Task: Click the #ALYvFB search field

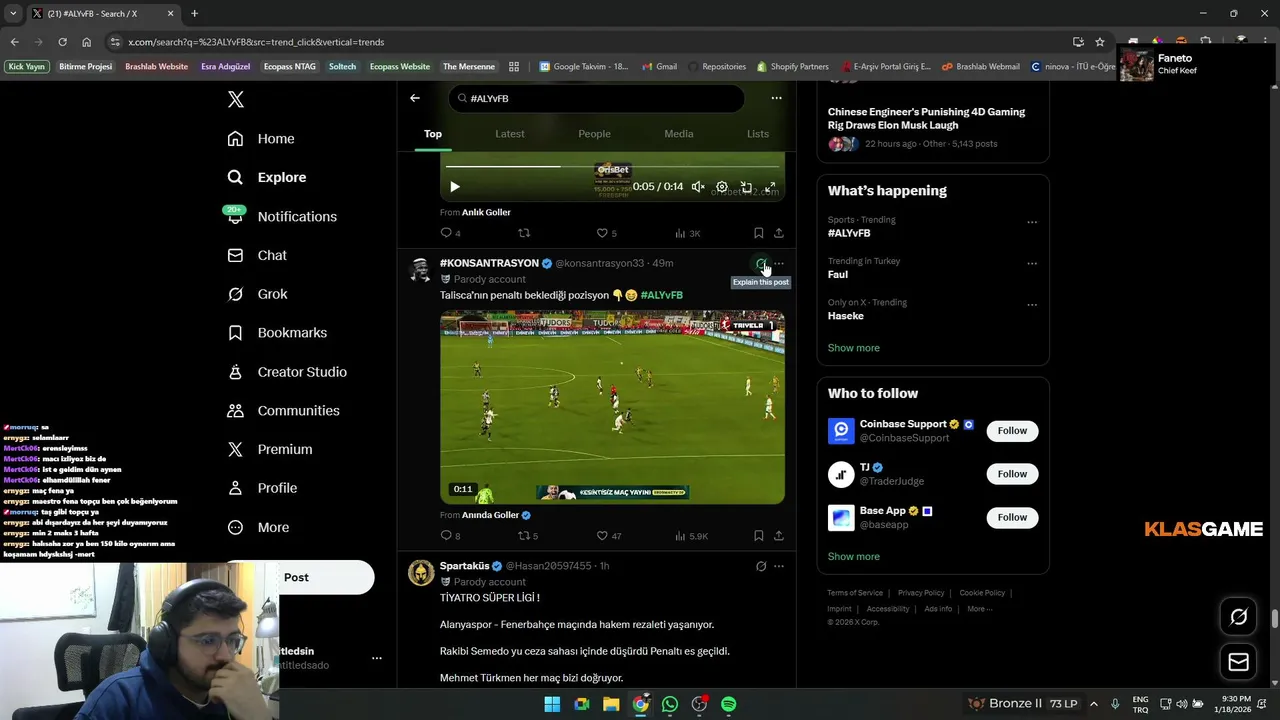Action: point(596,98)
